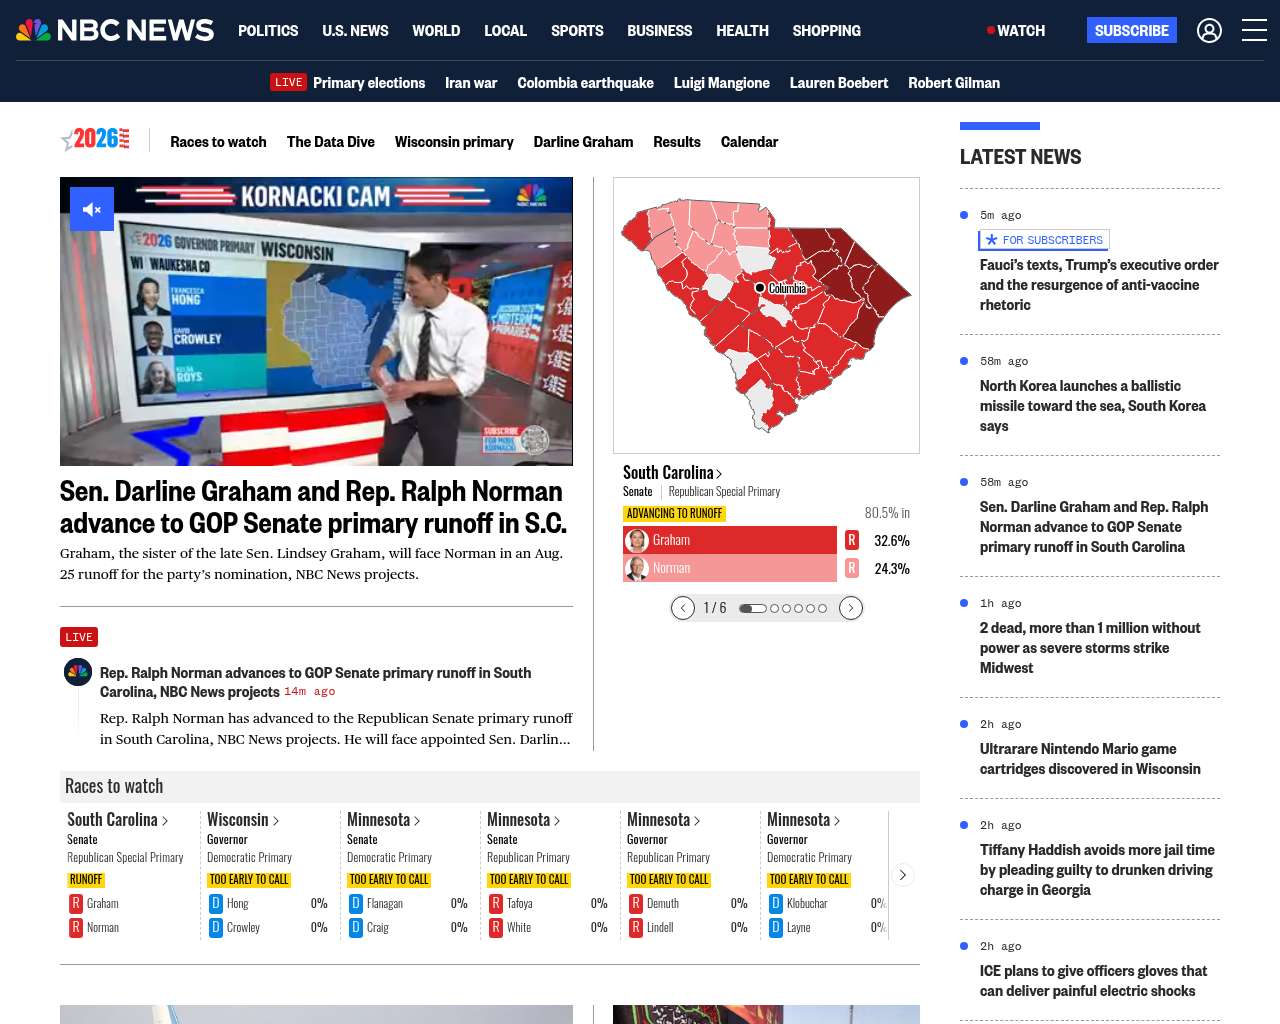The height and width of the screenshot is (1024, 1280).
Task: Select Darline Graham tab
Action: [583, 142]
